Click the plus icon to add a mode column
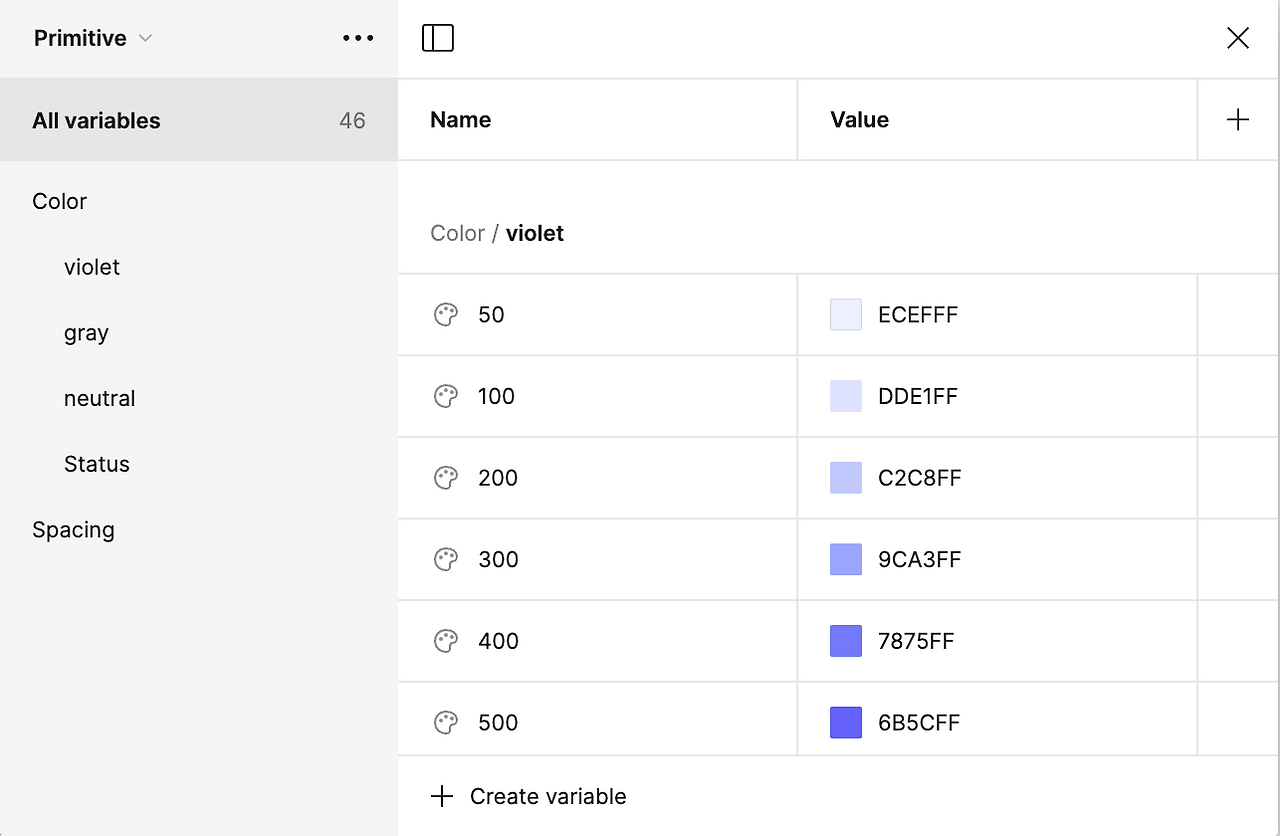 click(x=1238, y=120)
